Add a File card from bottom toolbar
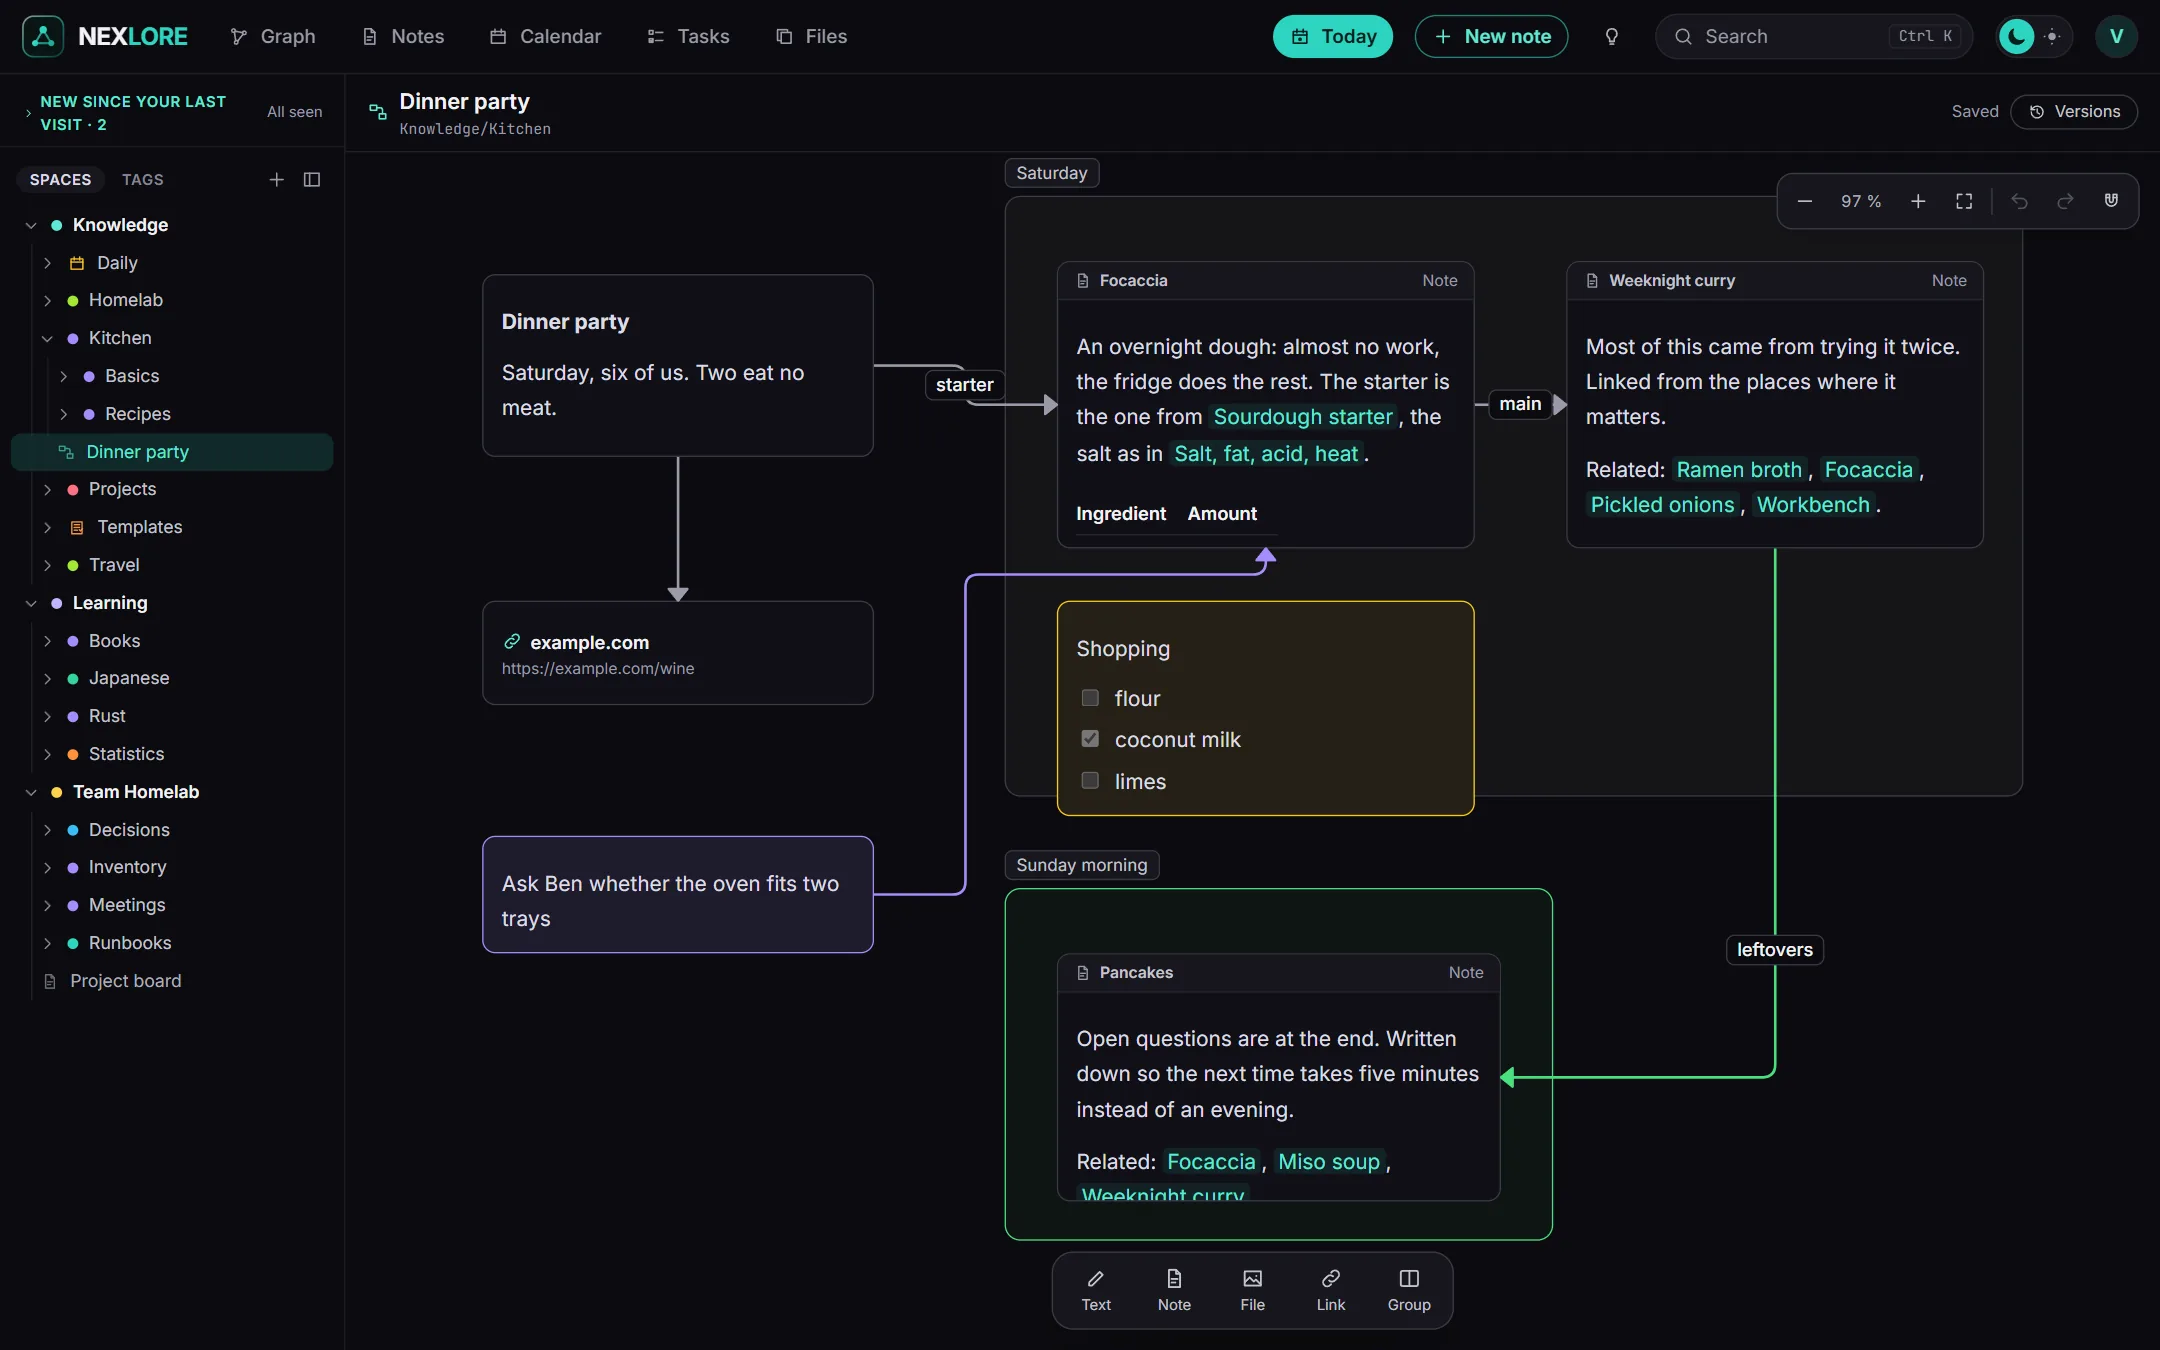This screenshot has height=1350, width=2160. tap(1252, 1290)
